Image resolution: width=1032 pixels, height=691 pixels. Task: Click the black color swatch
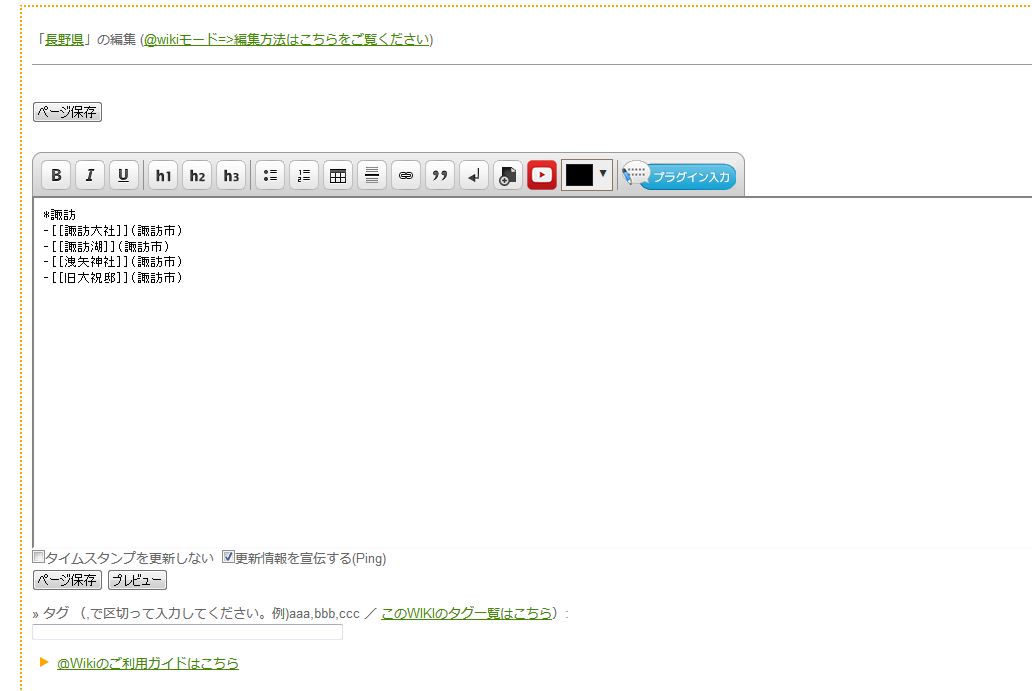579,176
